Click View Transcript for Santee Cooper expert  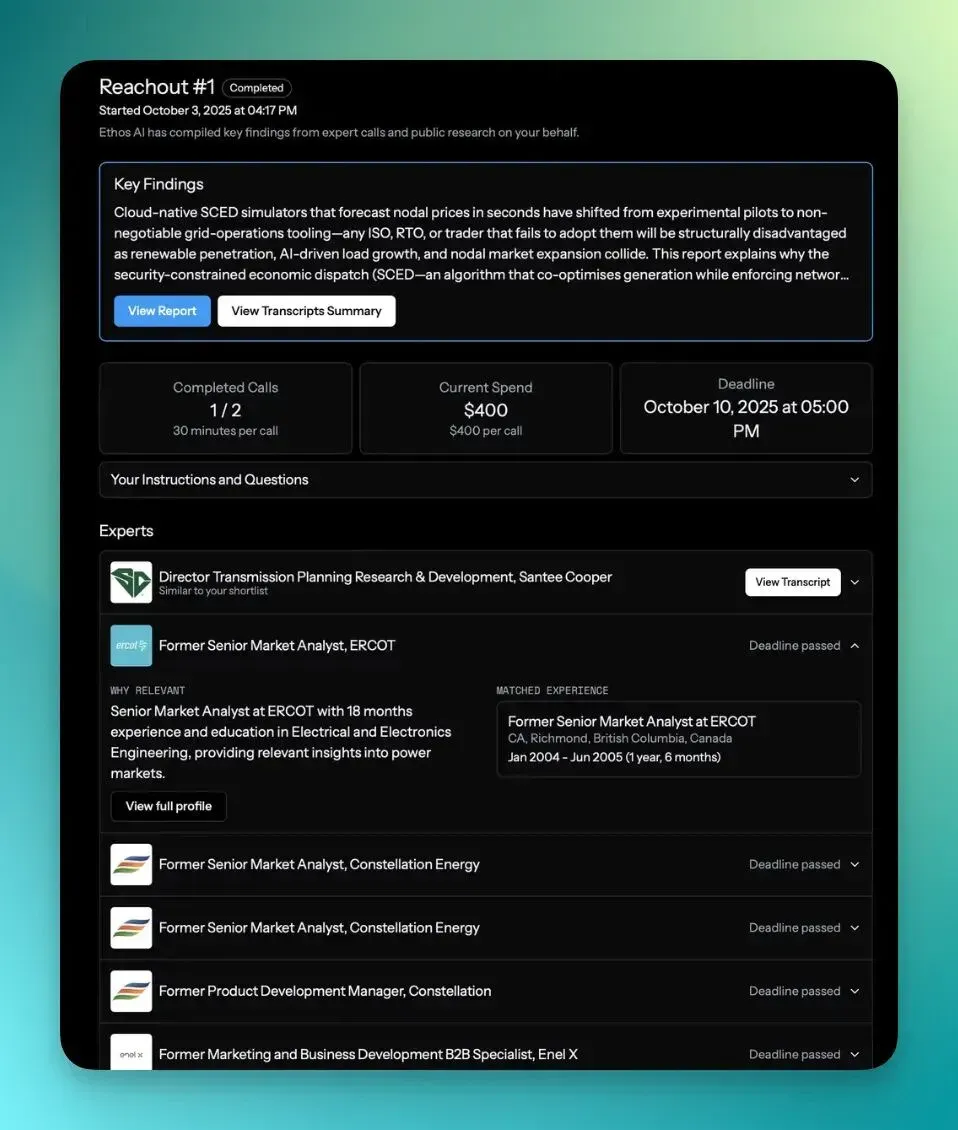pyautogui.click(x=793, y=582)
